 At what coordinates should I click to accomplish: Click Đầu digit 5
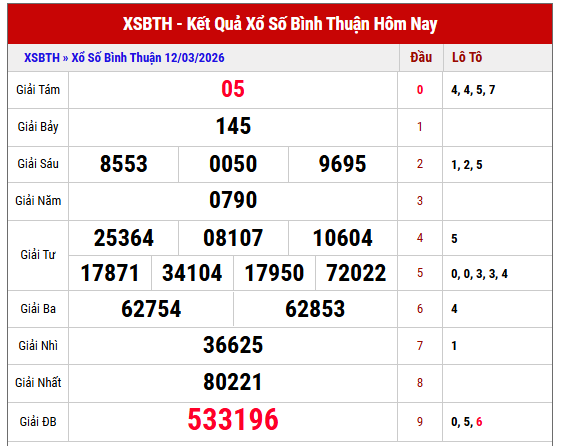coord(420,273)
